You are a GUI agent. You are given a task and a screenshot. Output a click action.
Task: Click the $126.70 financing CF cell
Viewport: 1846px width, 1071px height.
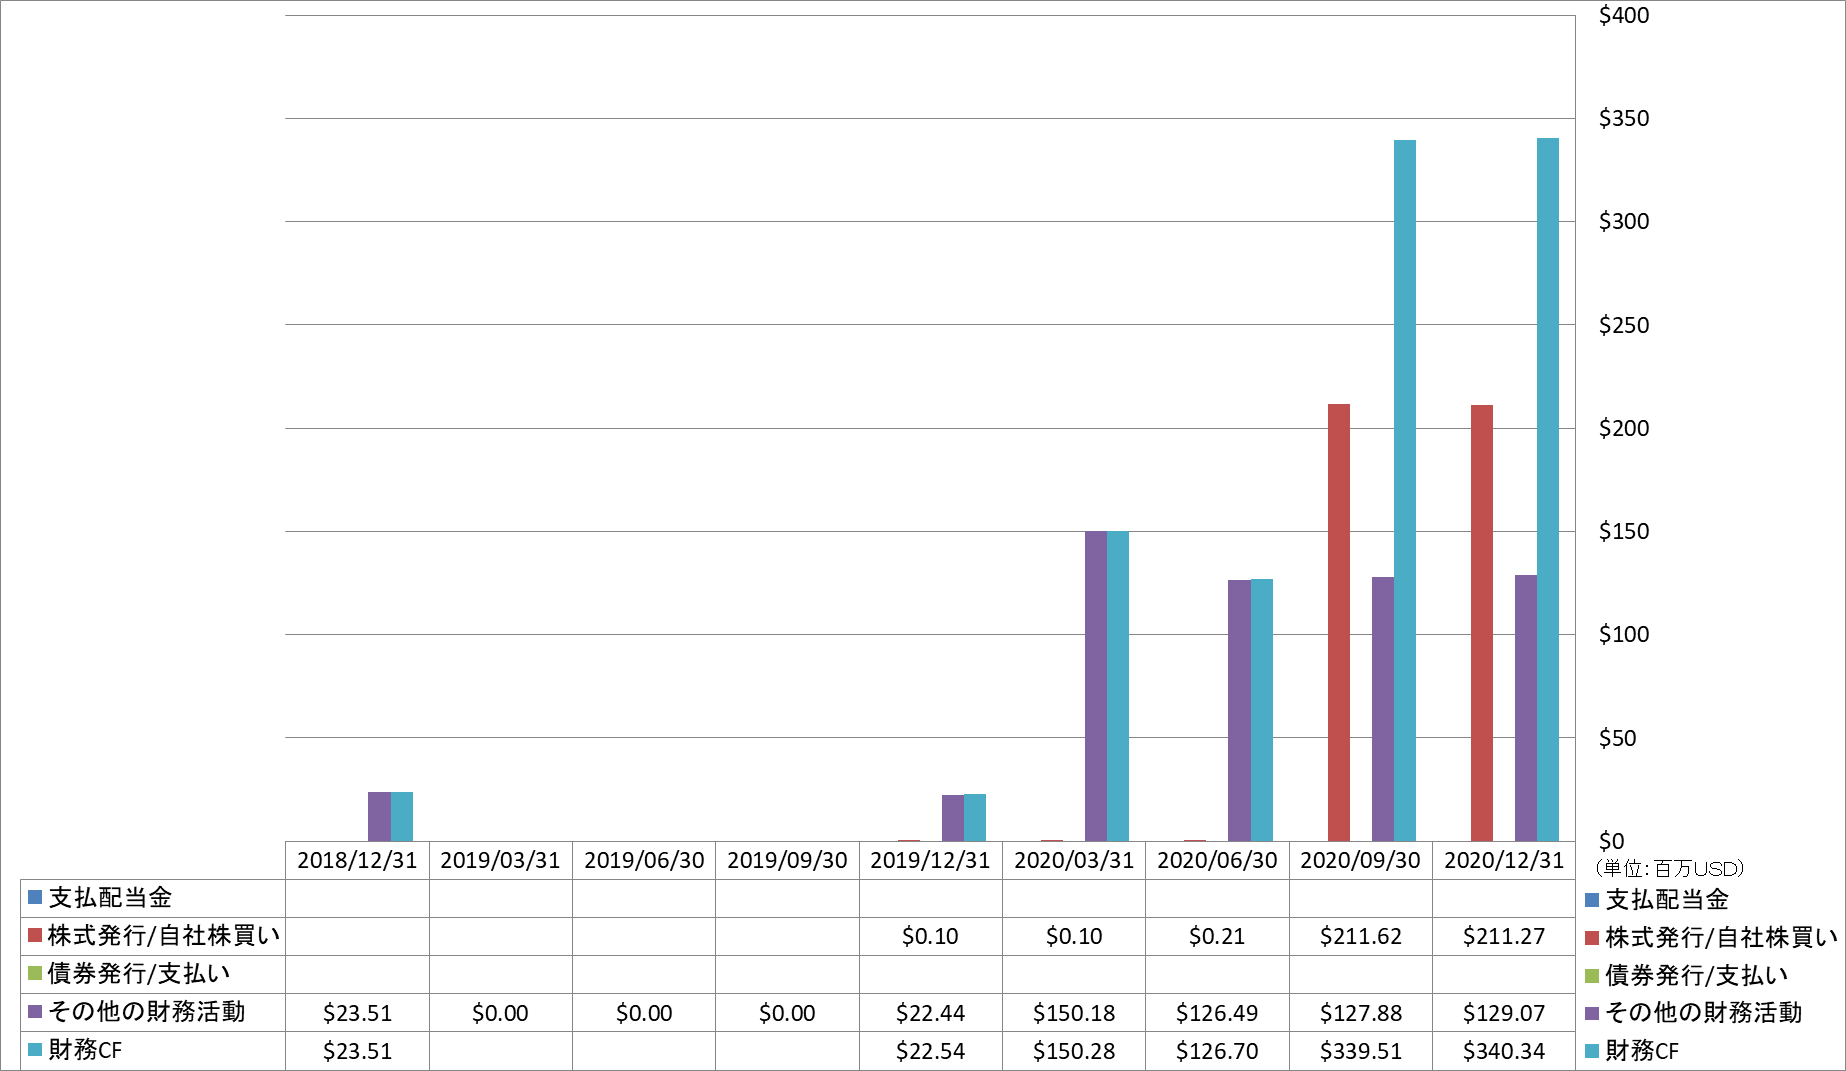click(1217, 1051)
